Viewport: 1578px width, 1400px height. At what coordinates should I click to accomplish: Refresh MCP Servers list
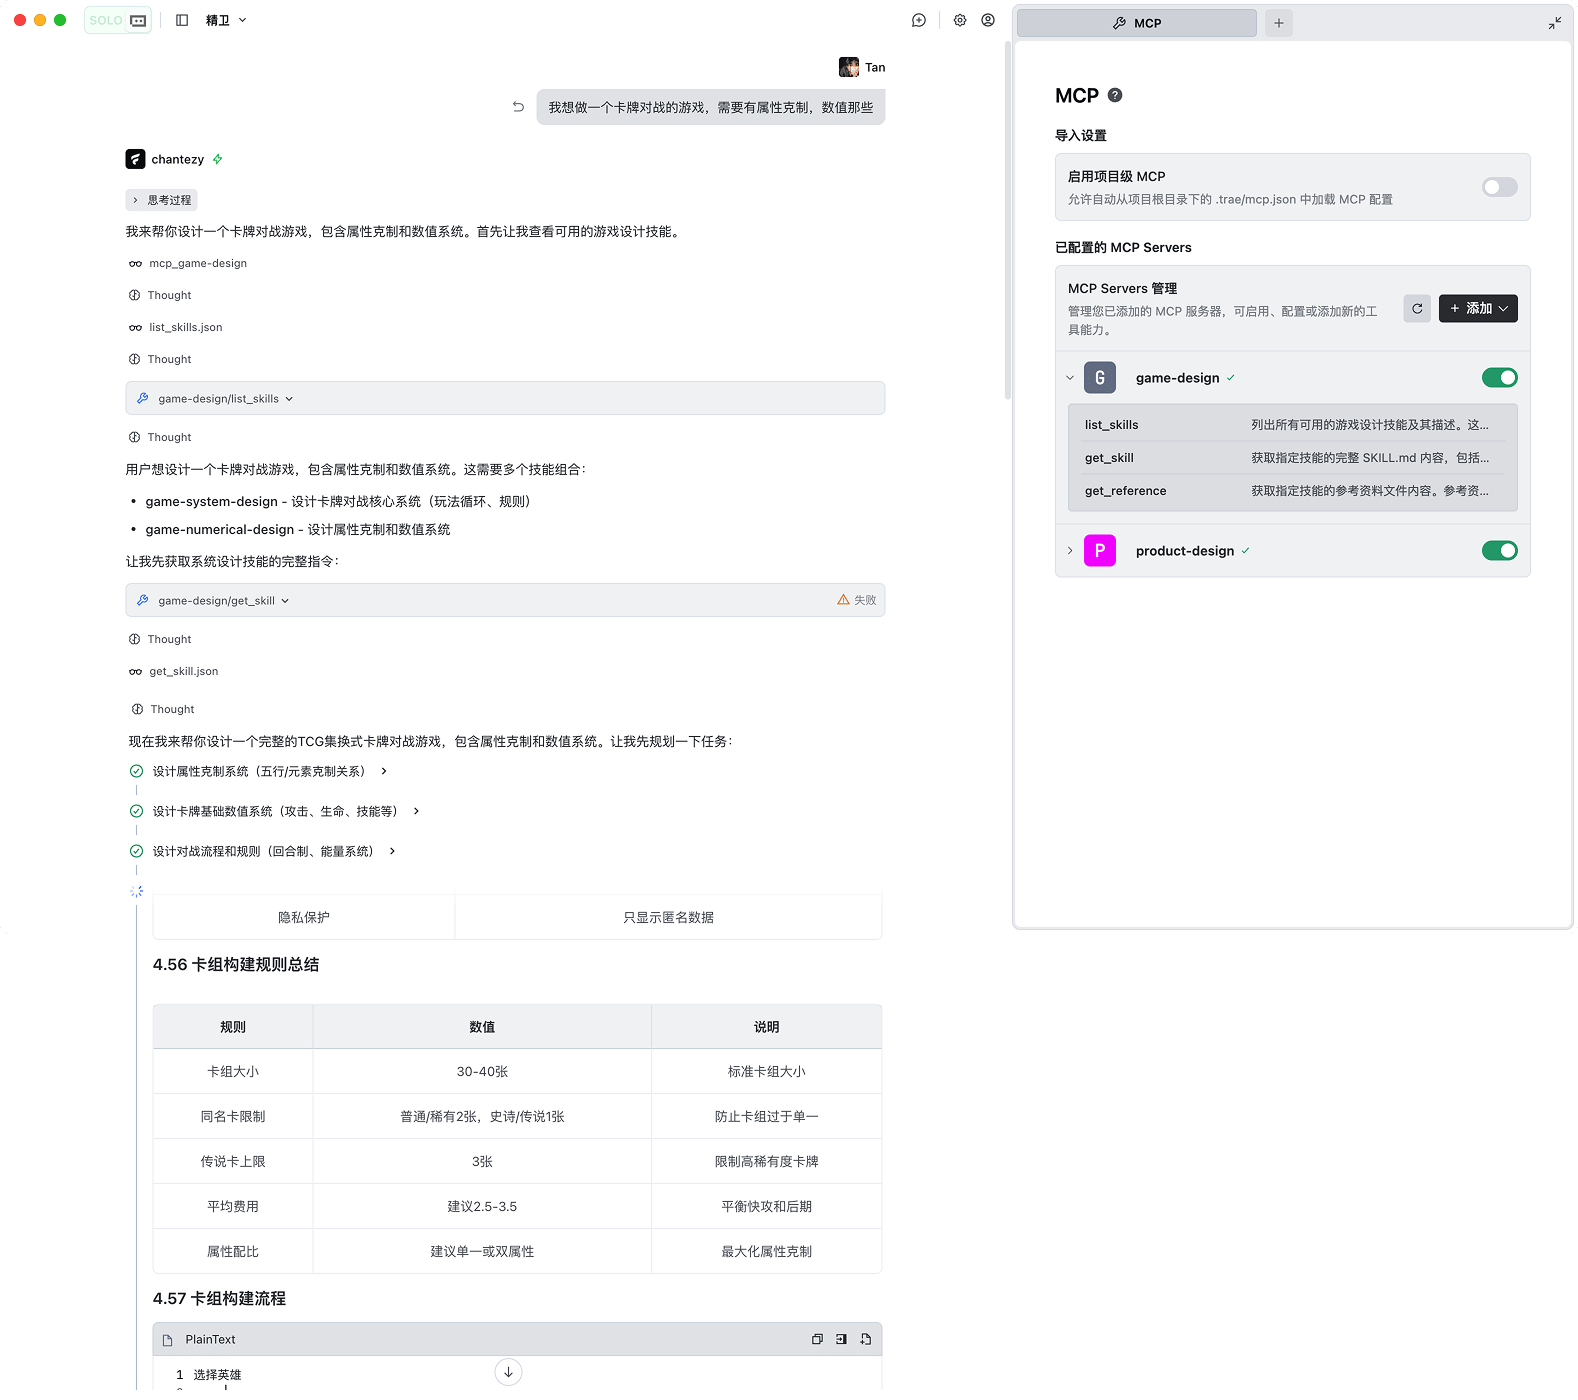pyautogui.click(x=1417, y=309)
